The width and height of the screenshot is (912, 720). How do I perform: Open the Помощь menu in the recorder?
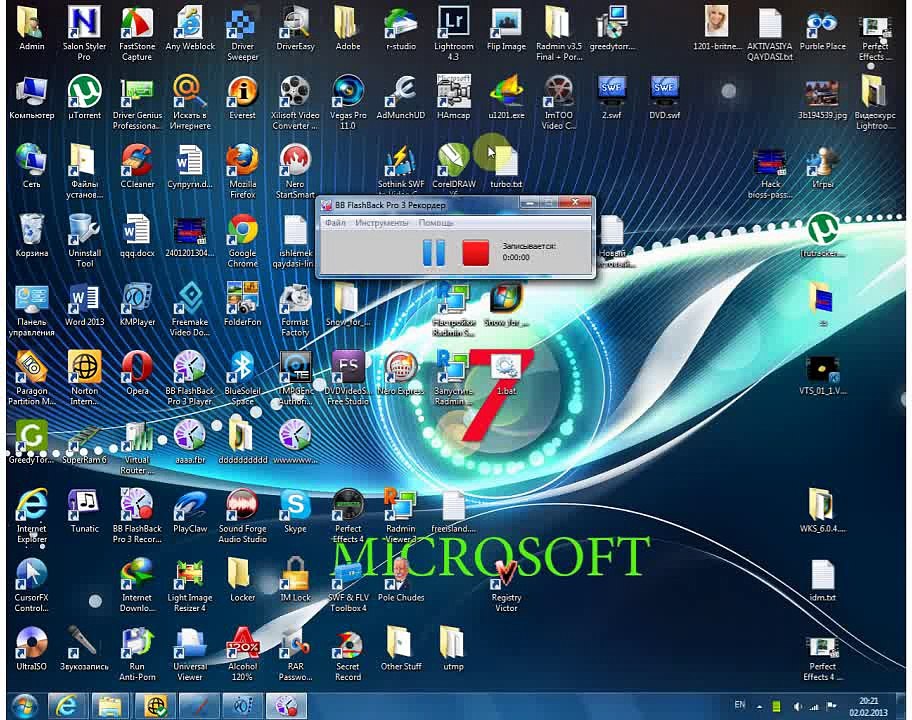(x=436, y=223)
